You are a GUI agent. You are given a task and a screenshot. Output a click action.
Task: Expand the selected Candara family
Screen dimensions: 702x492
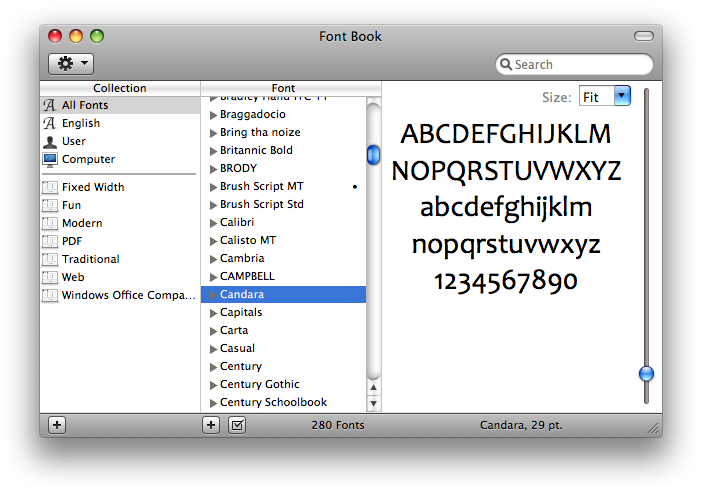click(x=213, y=295)
